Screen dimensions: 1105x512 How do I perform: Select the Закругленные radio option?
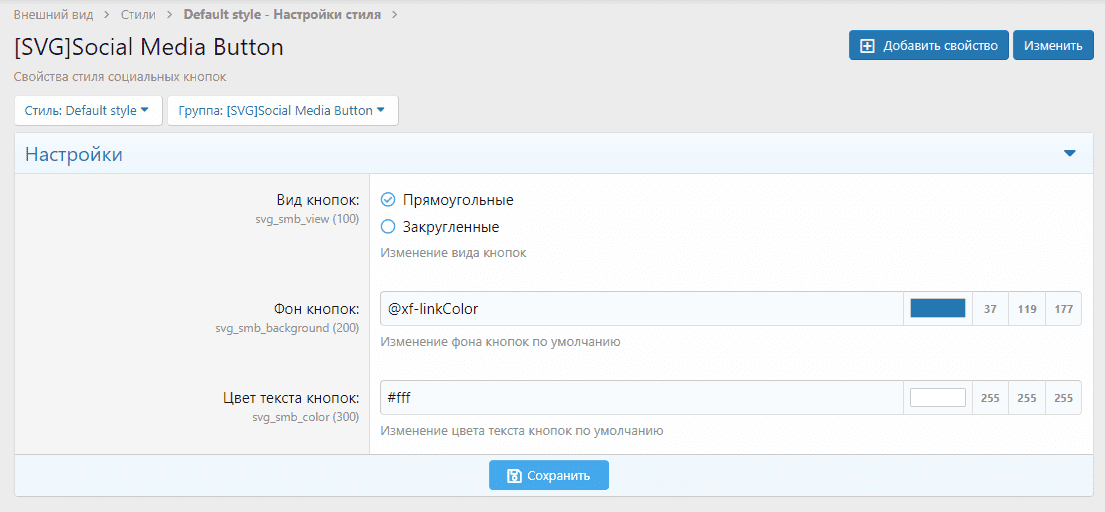coord(388,227)
